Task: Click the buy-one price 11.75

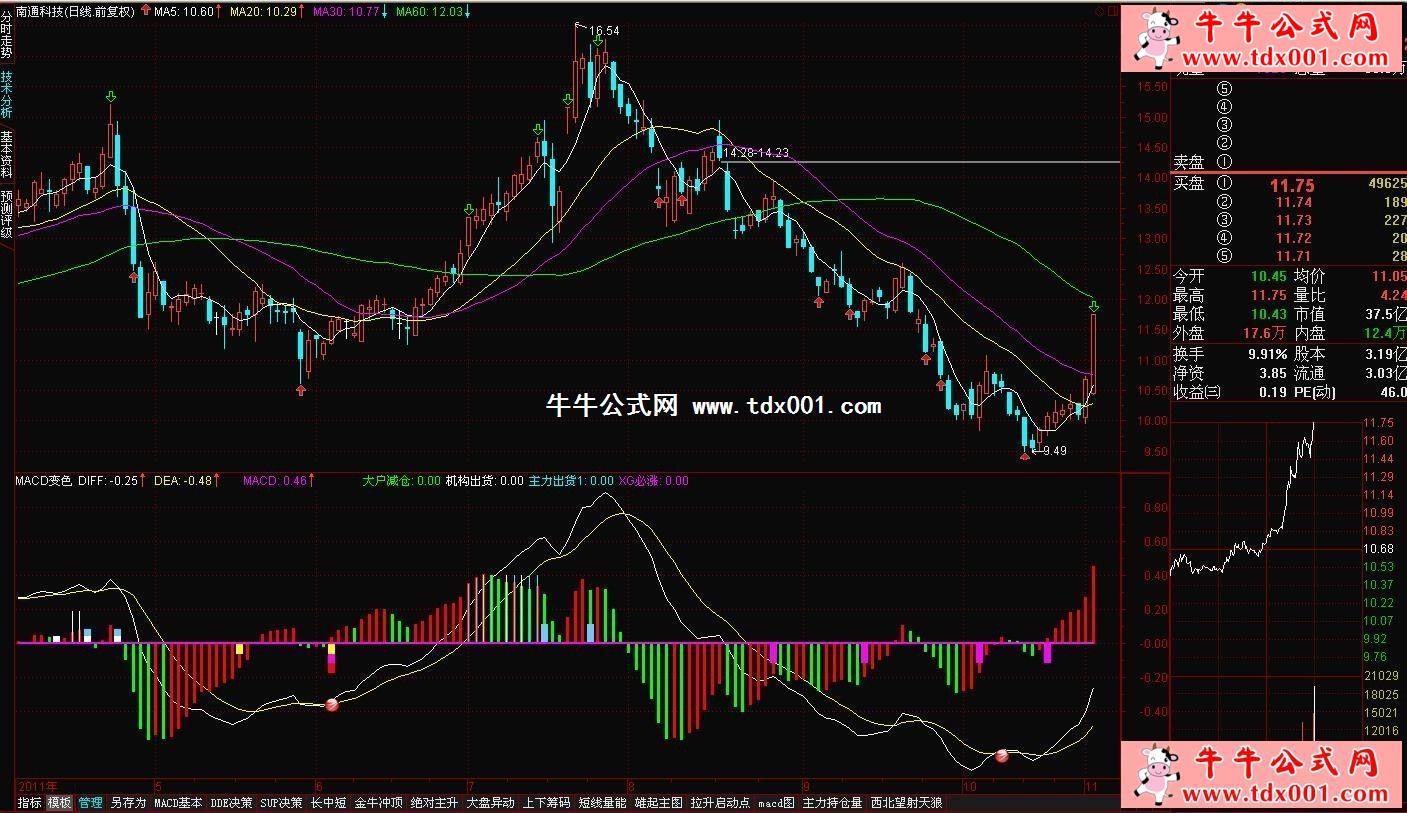Action: (1292, 185)
